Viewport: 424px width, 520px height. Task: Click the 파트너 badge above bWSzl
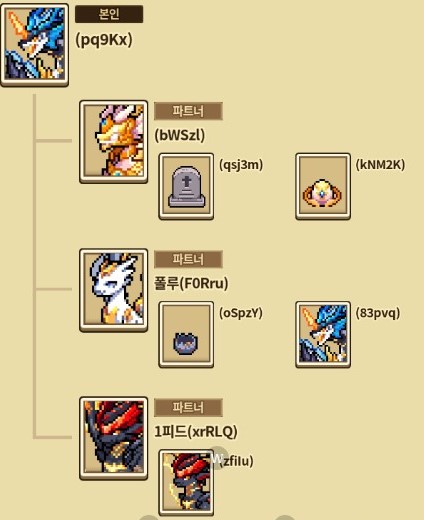pyautogui.click(x=188, y=111)
